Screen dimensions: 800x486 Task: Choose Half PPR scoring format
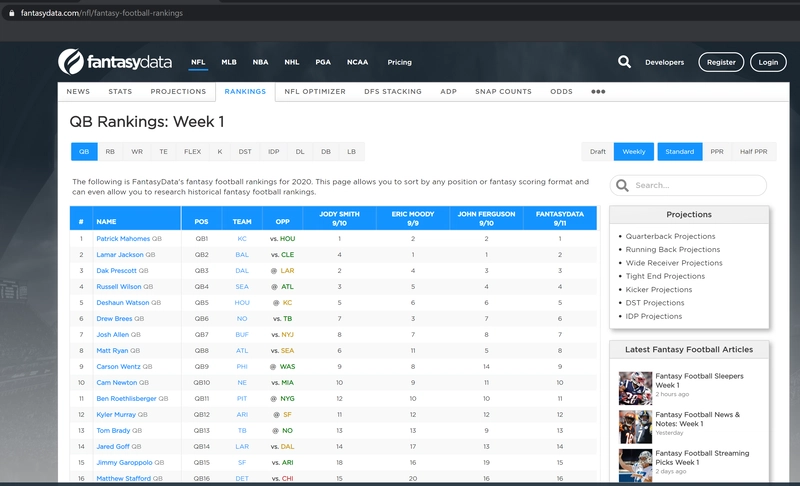tap(754, 151)
